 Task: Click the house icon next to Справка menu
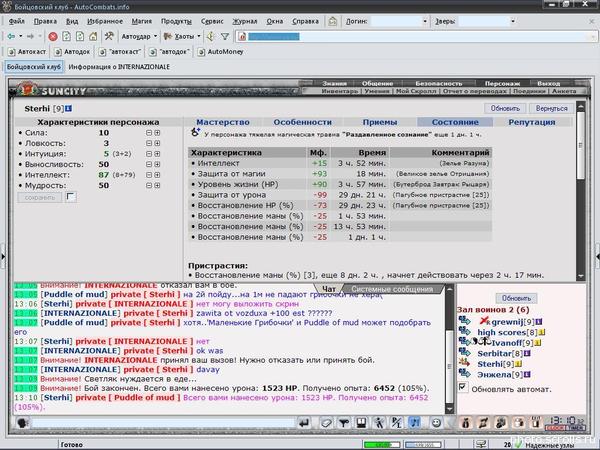pyautogui.click(x=333, y=21)
